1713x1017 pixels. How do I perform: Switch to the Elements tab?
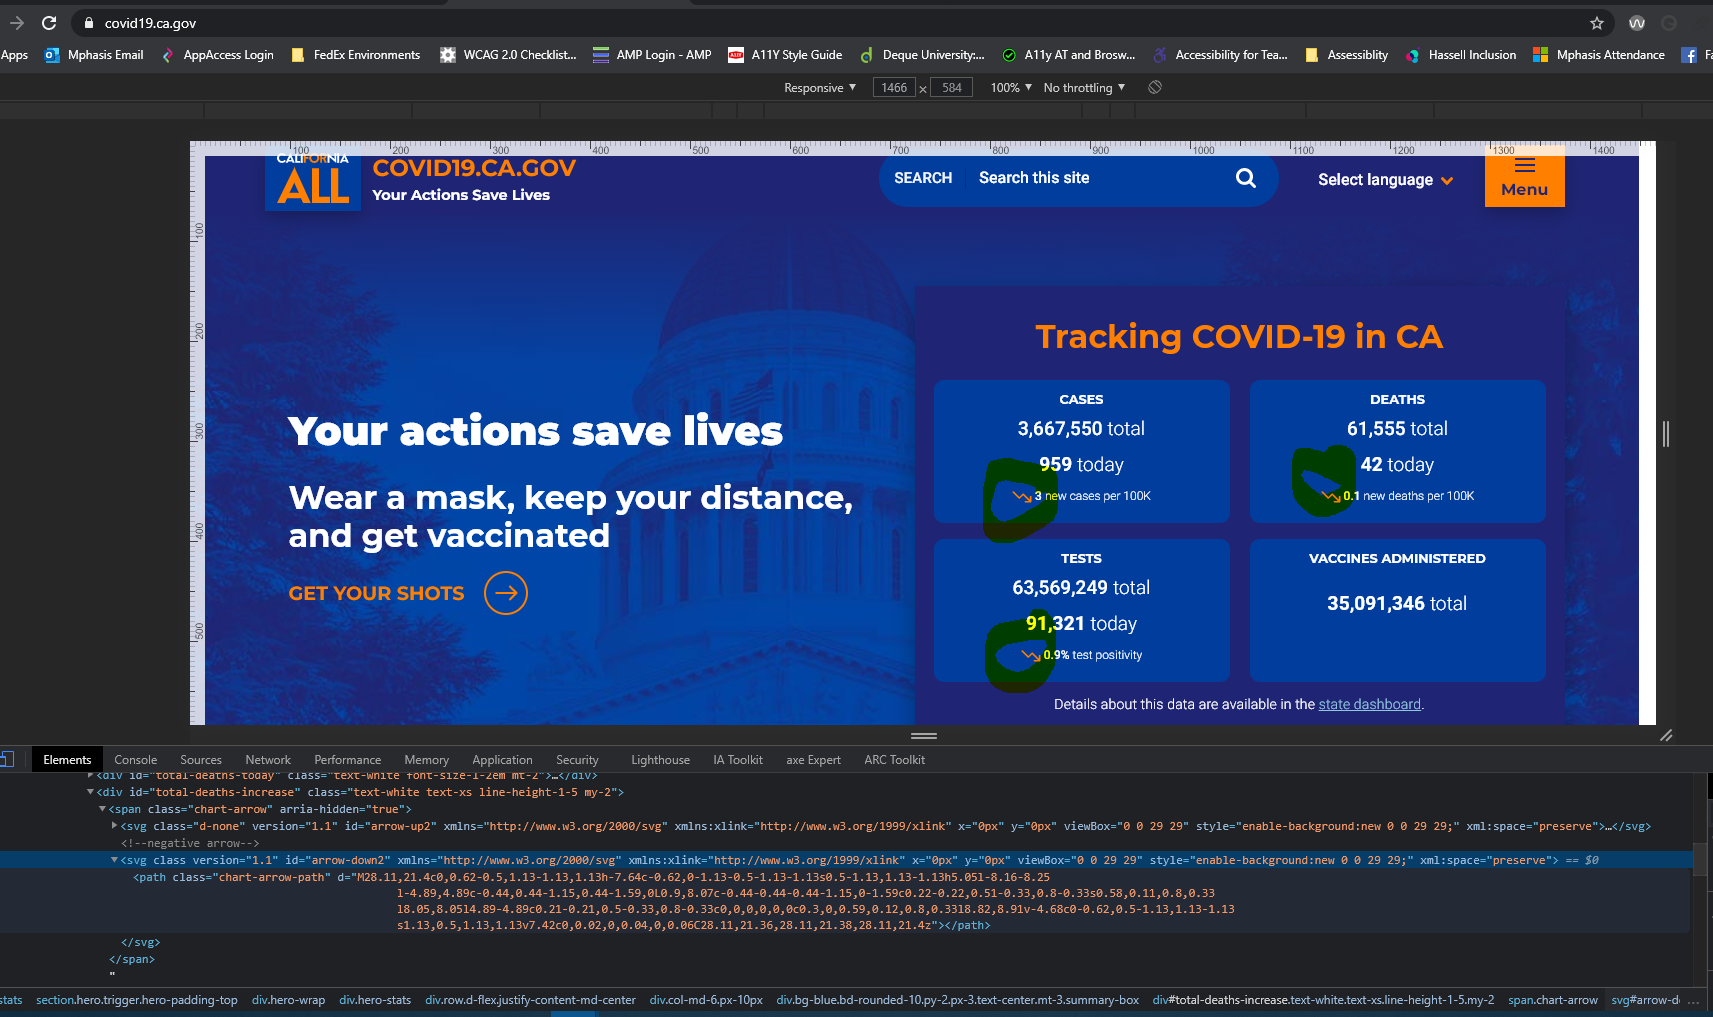pos(67,760)
